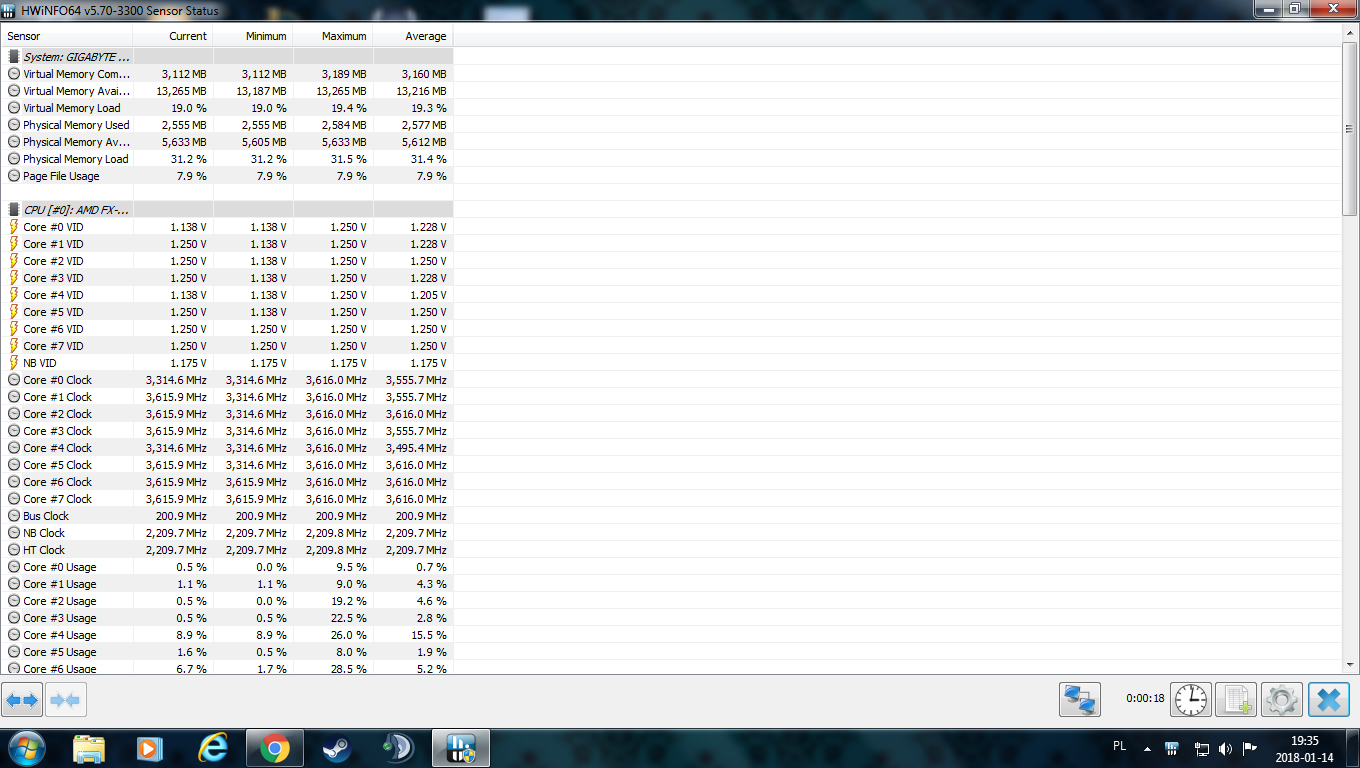Click the lightning icon beside Core #0 VID
Screen dimensions: 1360x768
14,227
